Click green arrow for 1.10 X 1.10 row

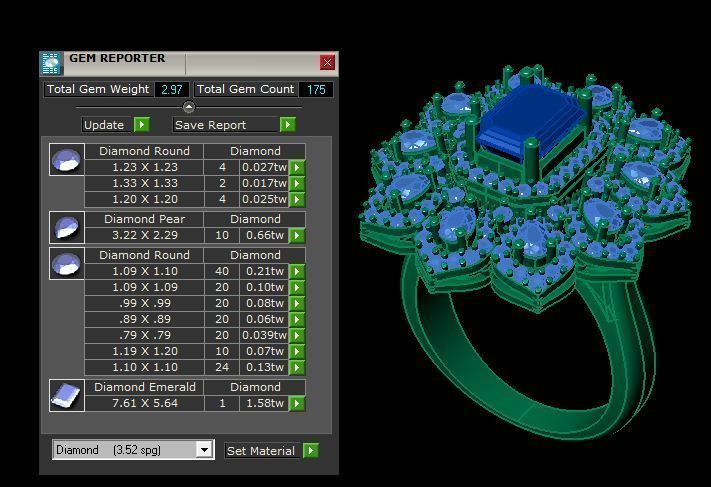coord(297,367)
